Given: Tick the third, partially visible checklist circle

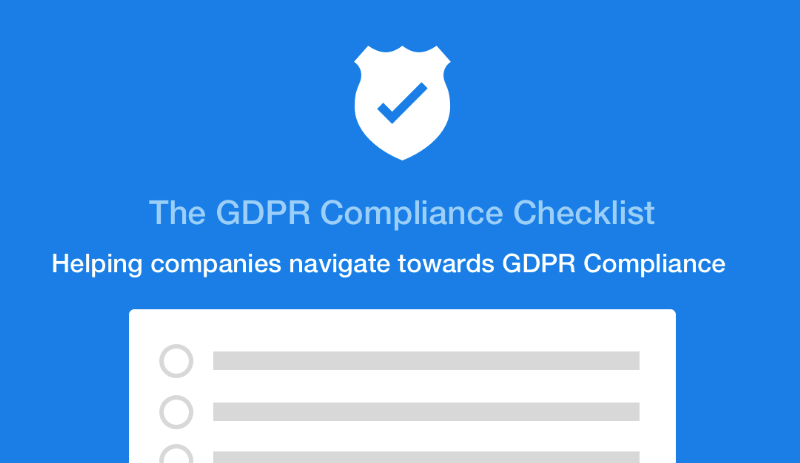Looking at the screenshot, I should point(176,455).
